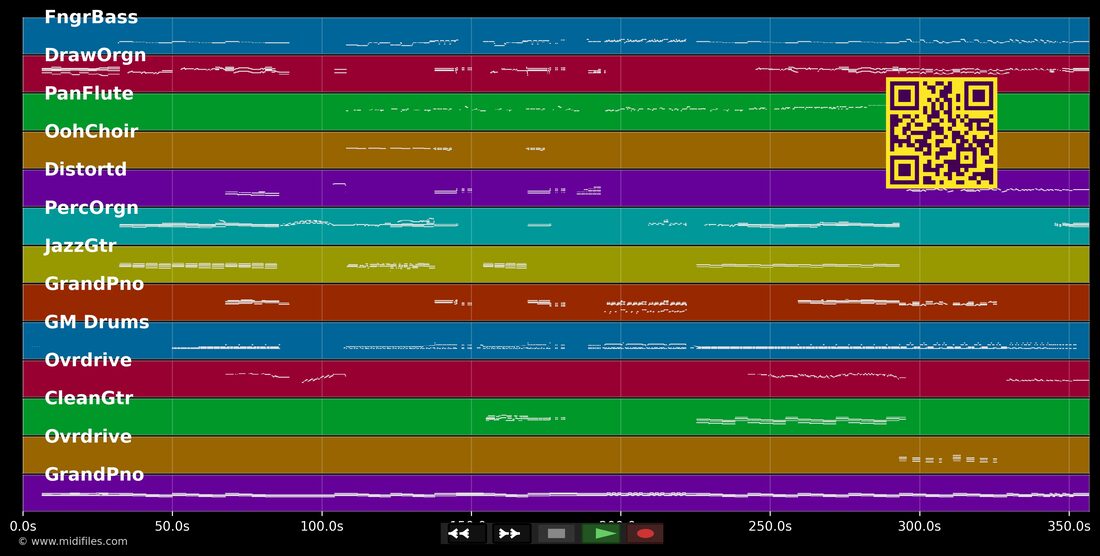Select the CleanGtr track label
Screen dimensions: 1100x556
(x=89, y=398)
